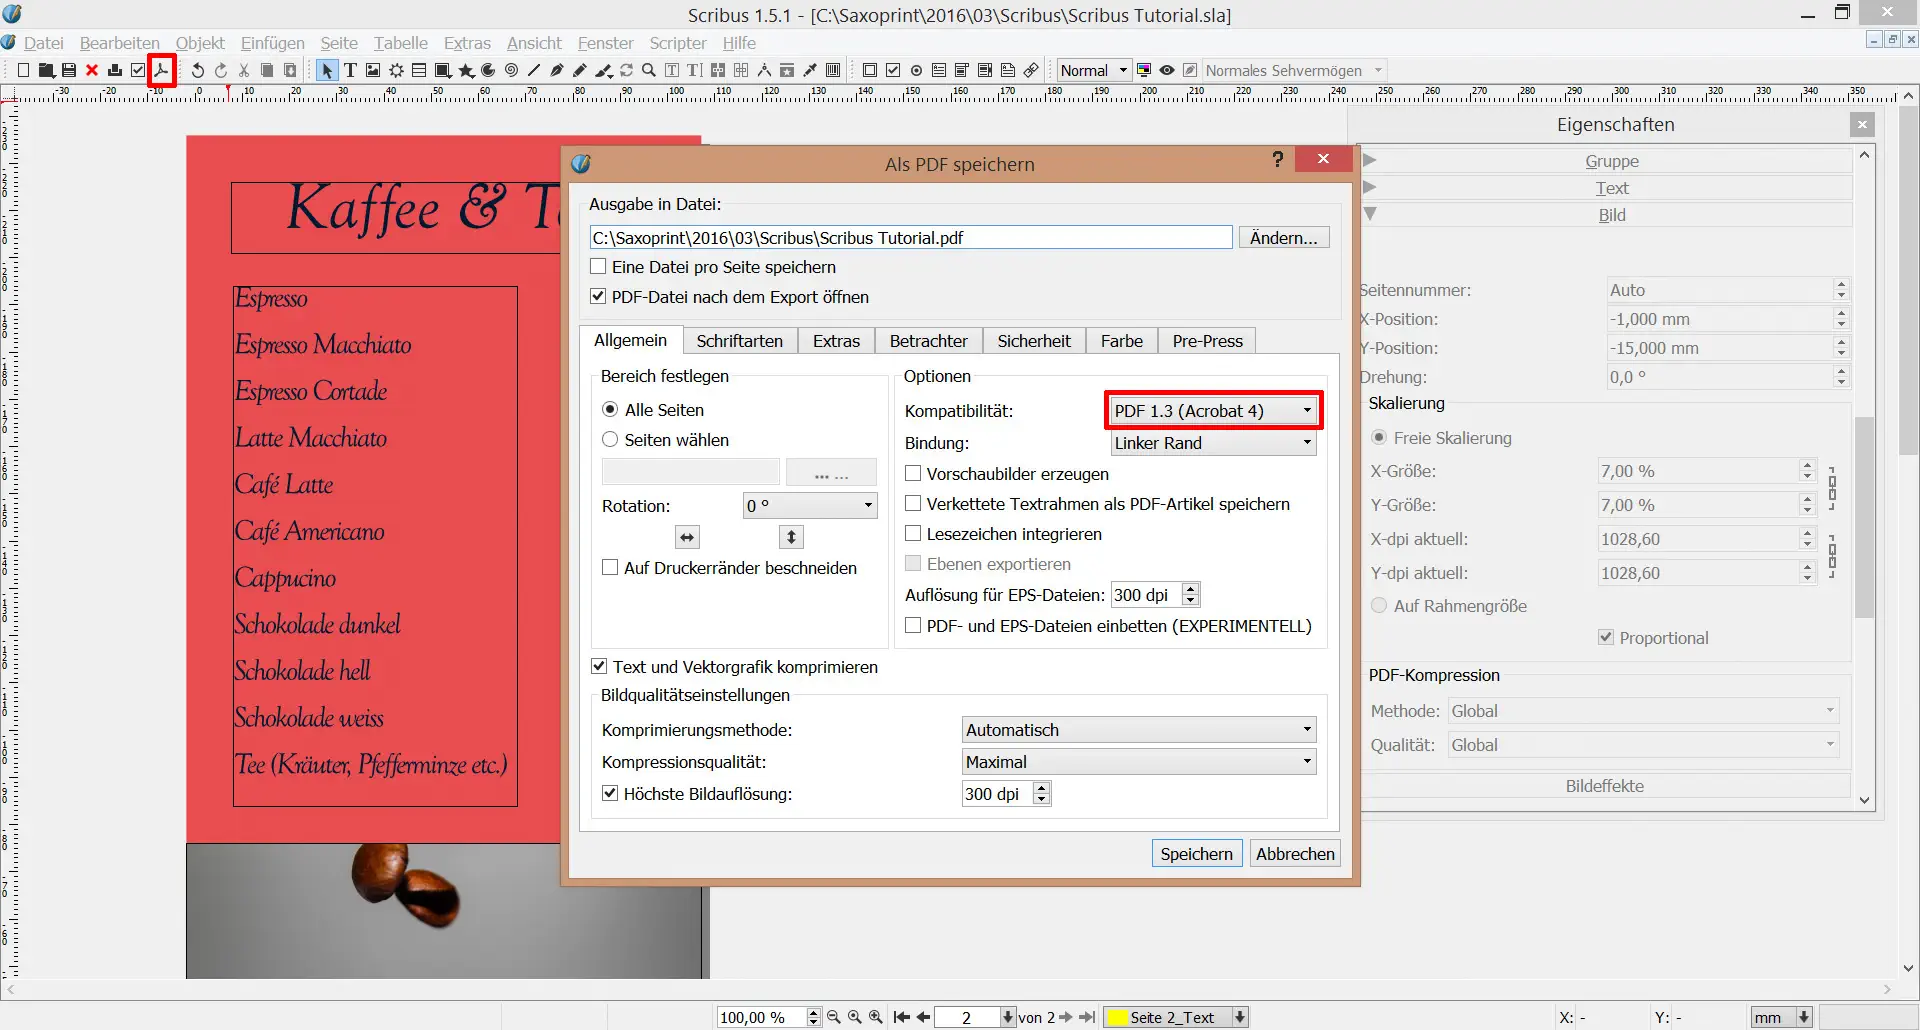Select the Insert Bezier Curve tool
Viewport: 1920px width, 1030px height.
(557, 70)
